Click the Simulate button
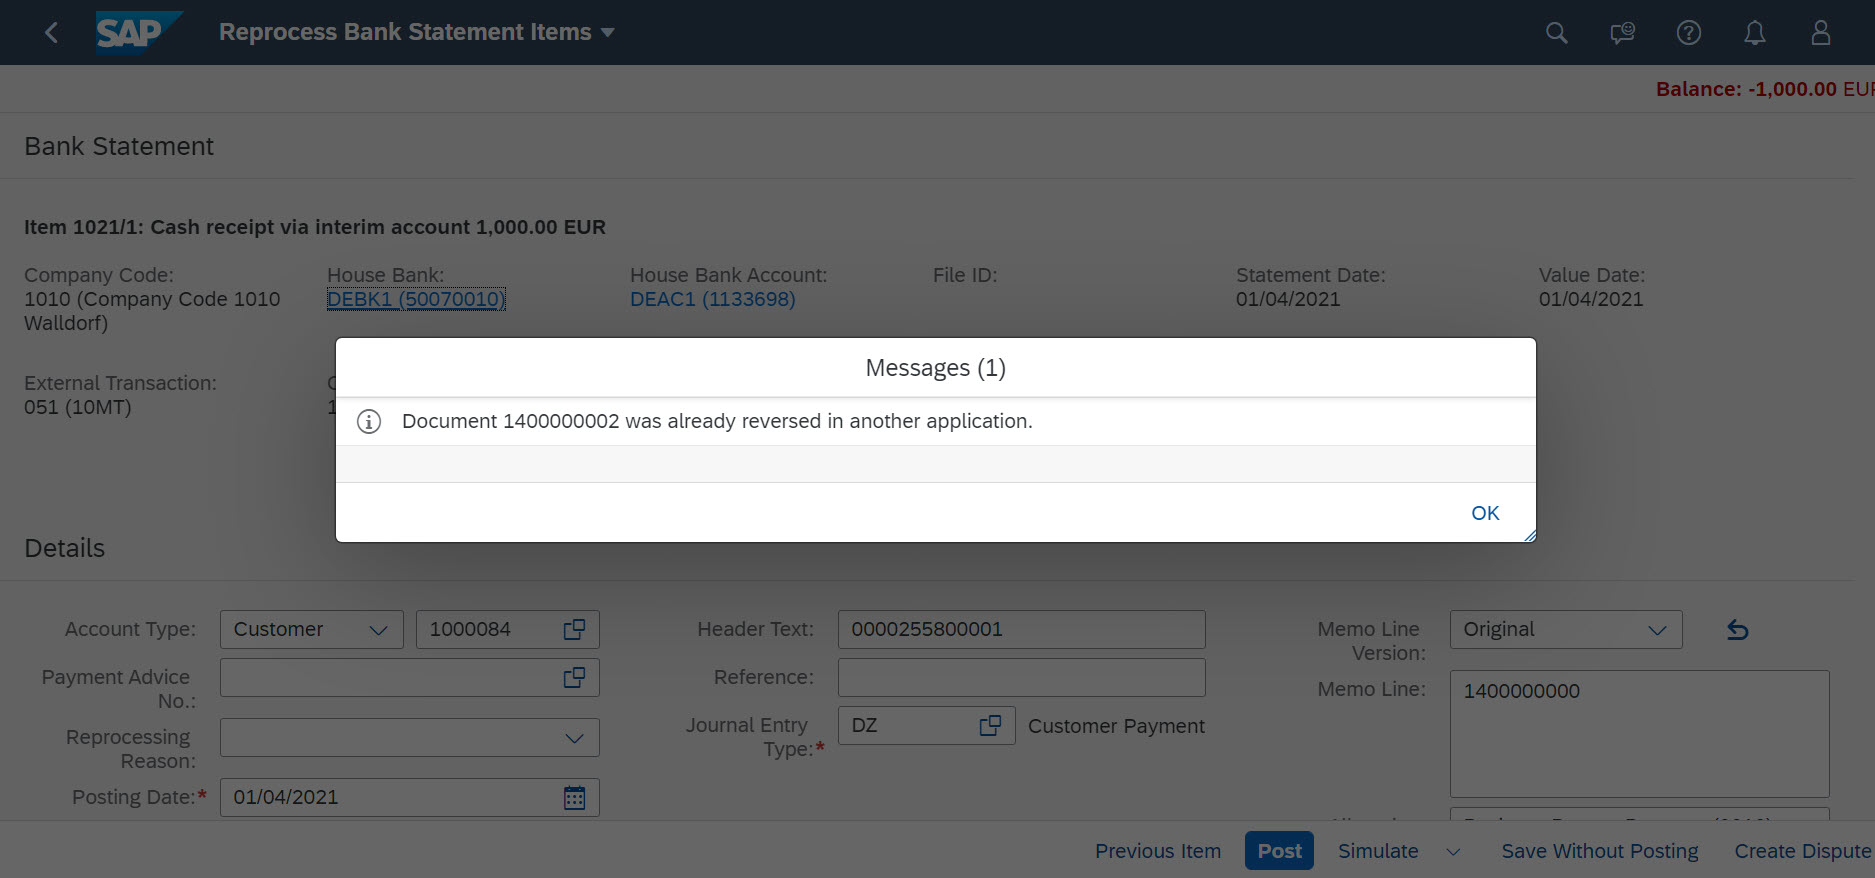Screen dimensions: 1875x878 click(x=1378, y=851)
